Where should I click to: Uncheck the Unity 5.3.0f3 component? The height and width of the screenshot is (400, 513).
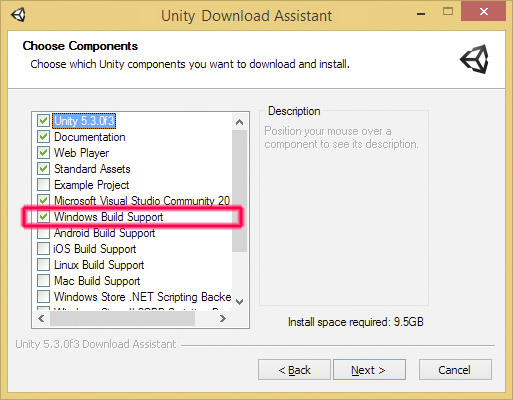pos(43,120)
